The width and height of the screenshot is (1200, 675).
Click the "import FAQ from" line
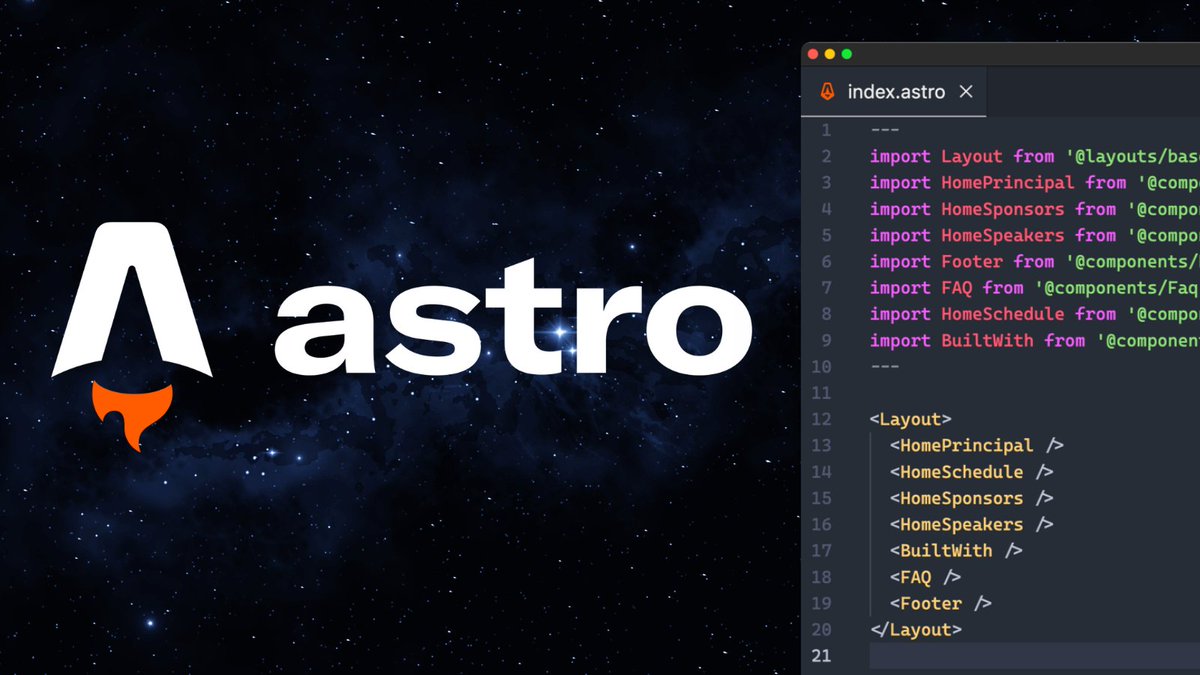[1035, 288]
